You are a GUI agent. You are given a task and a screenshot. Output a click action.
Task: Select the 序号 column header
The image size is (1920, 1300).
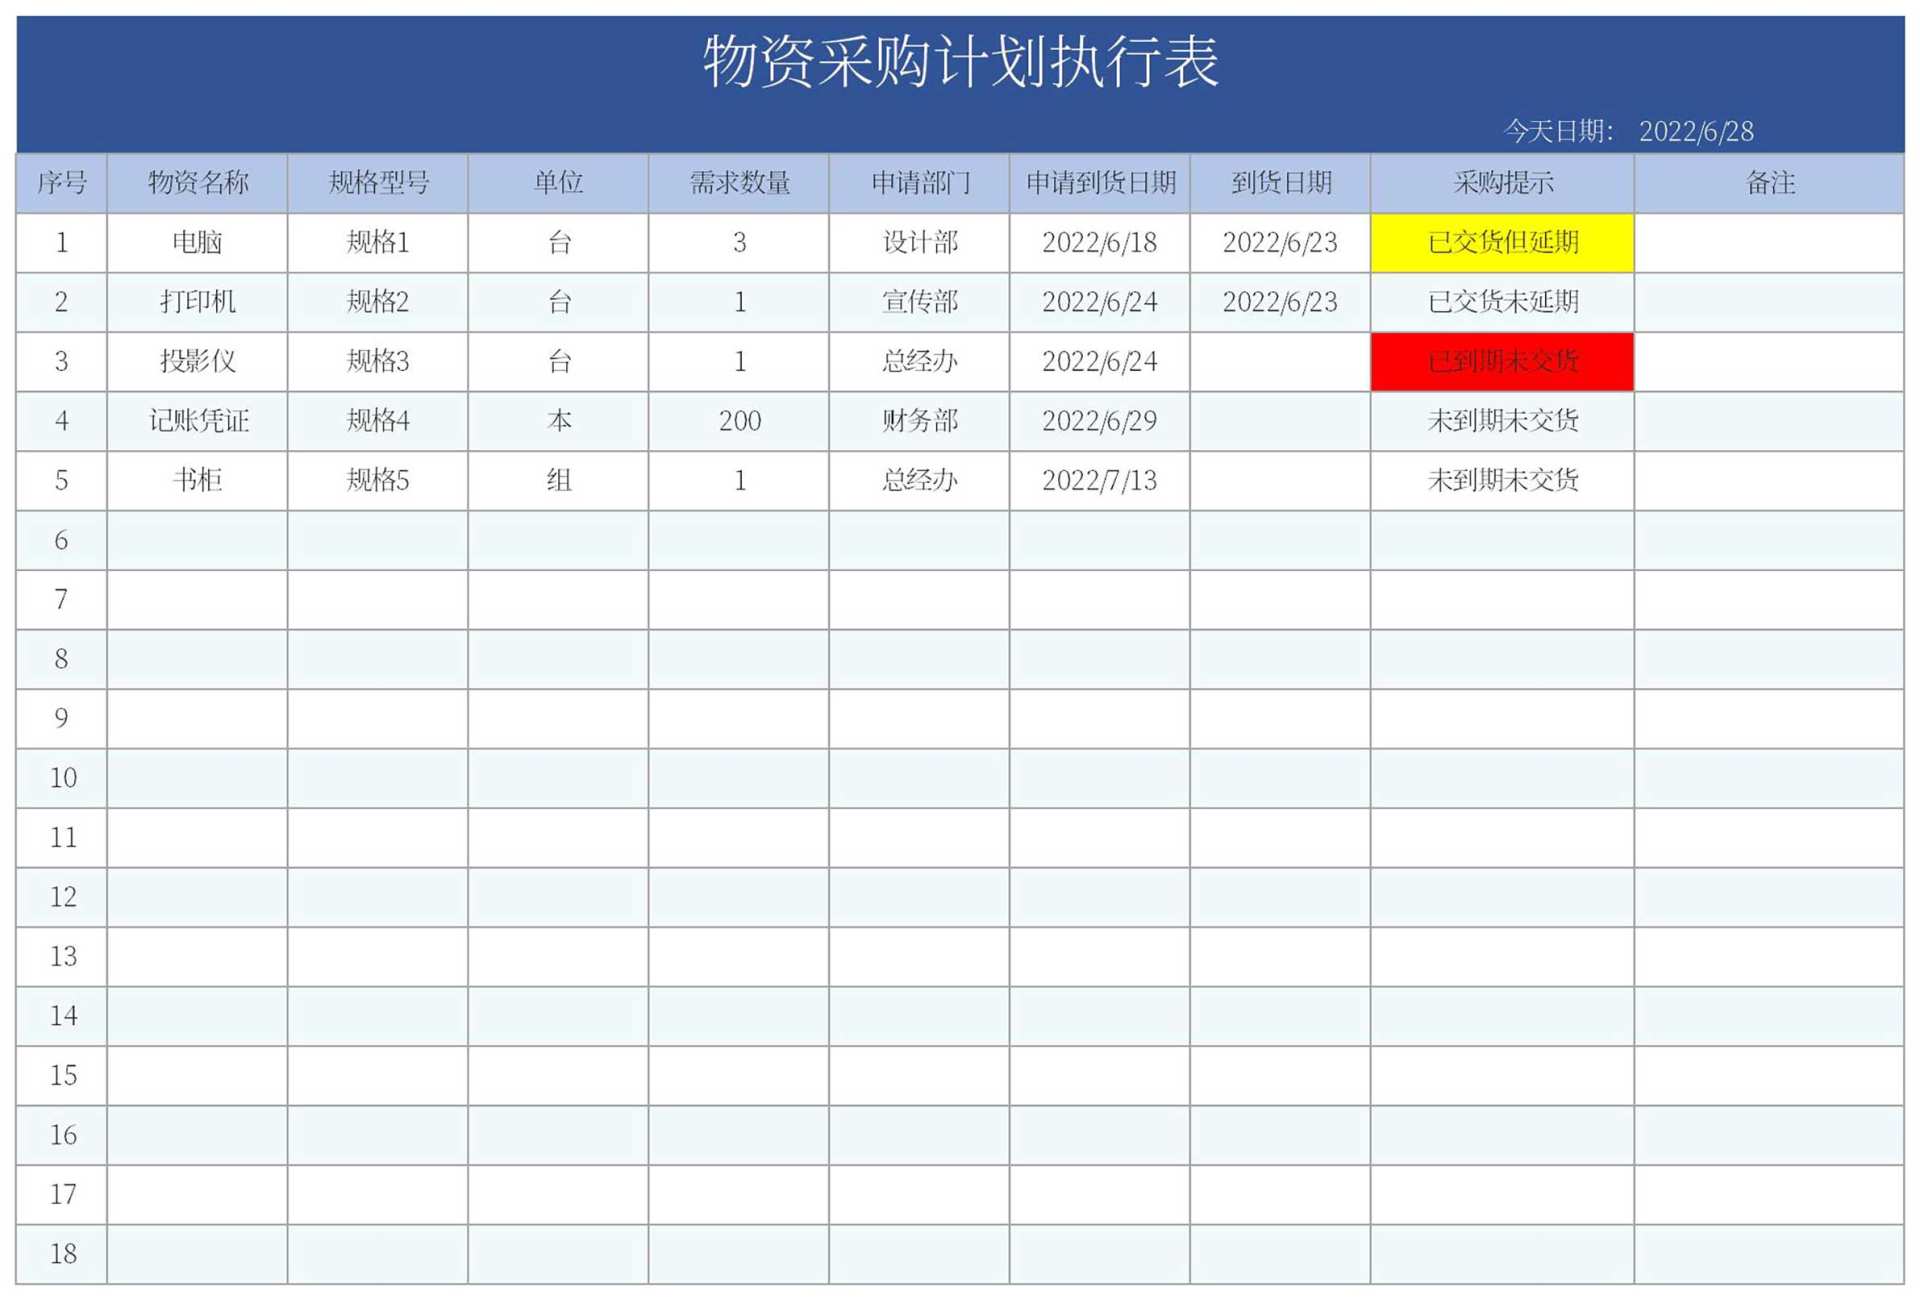point(62,183)
